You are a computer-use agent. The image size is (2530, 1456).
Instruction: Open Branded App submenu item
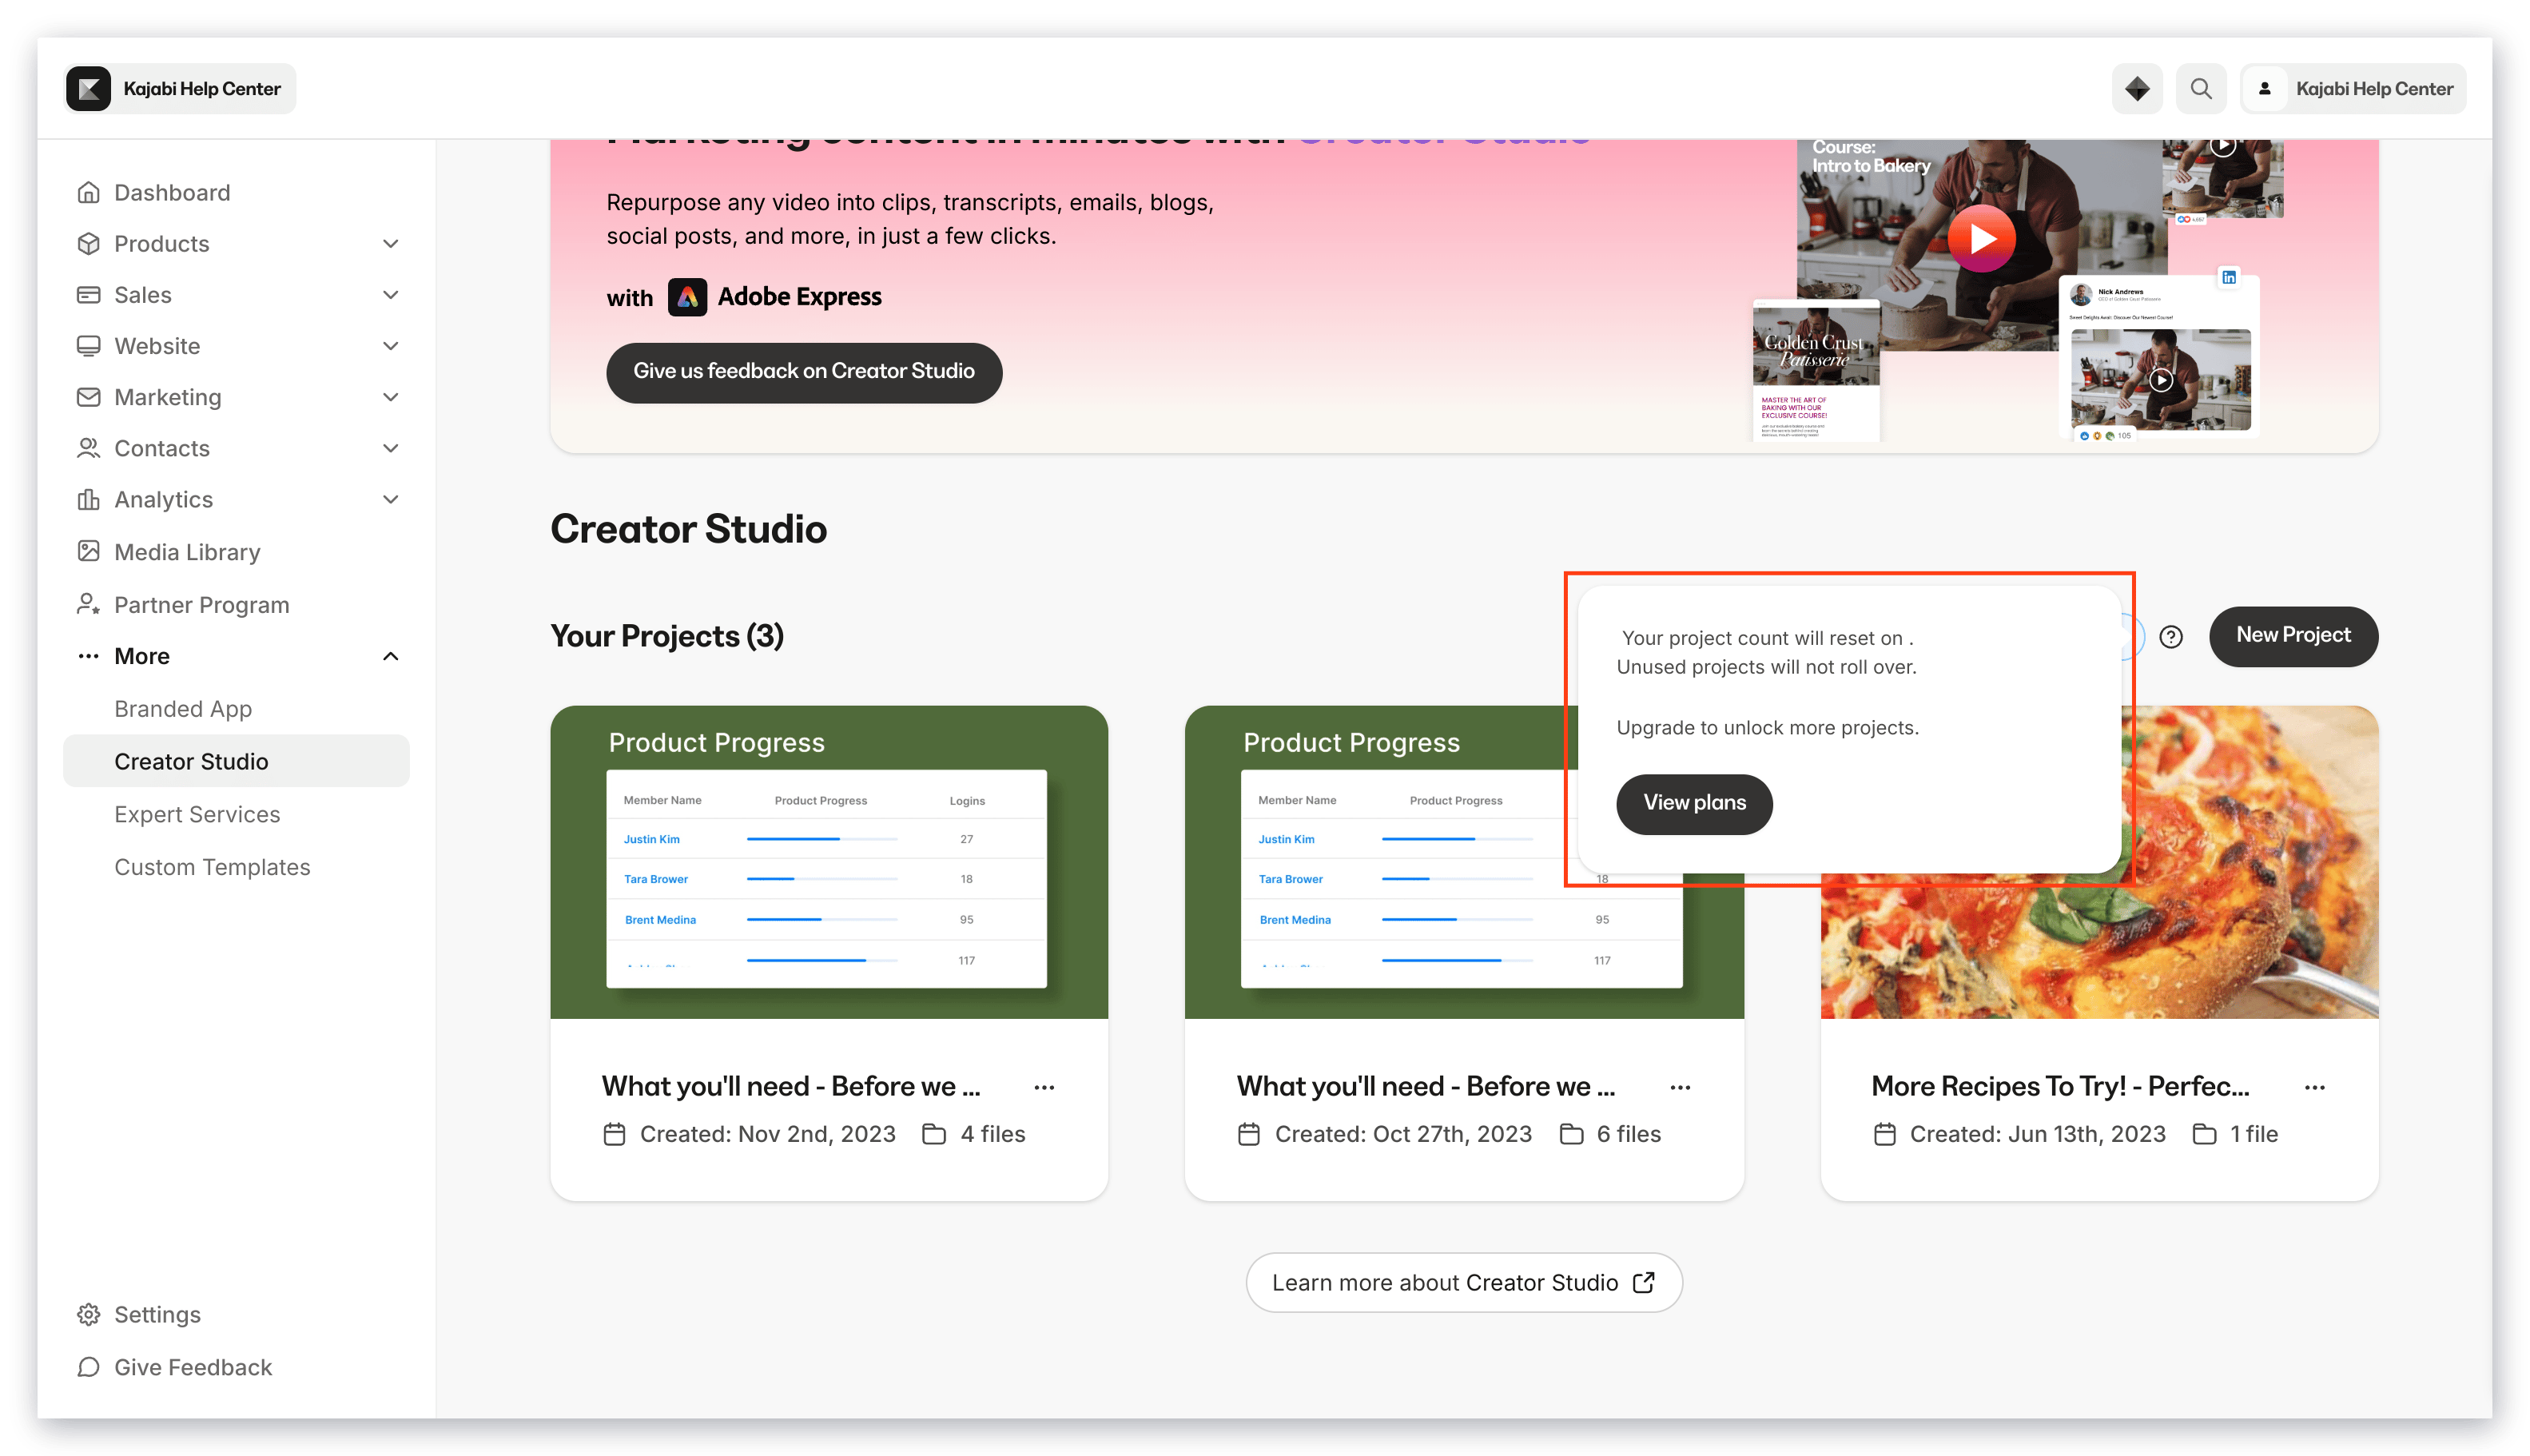click(183, 709)
